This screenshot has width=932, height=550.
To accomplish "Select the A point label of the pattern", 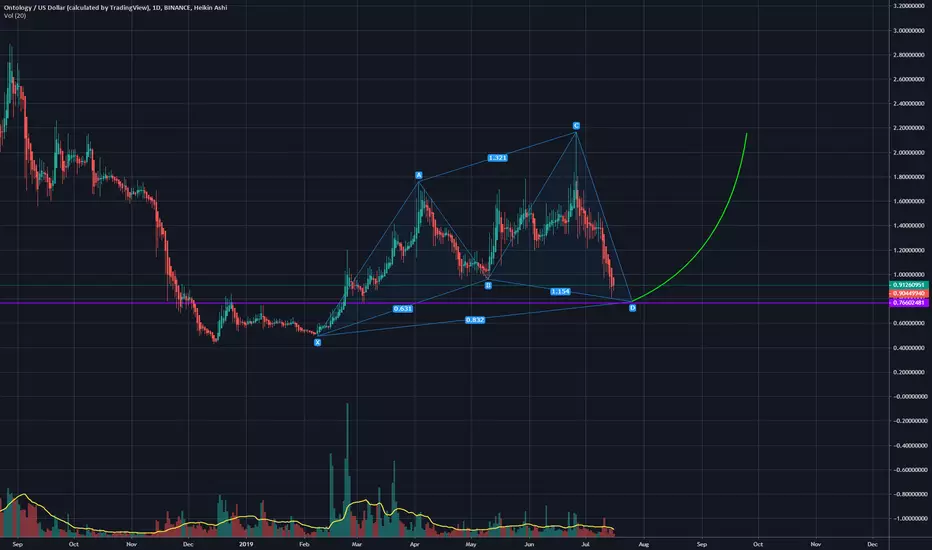I will 418,175.
